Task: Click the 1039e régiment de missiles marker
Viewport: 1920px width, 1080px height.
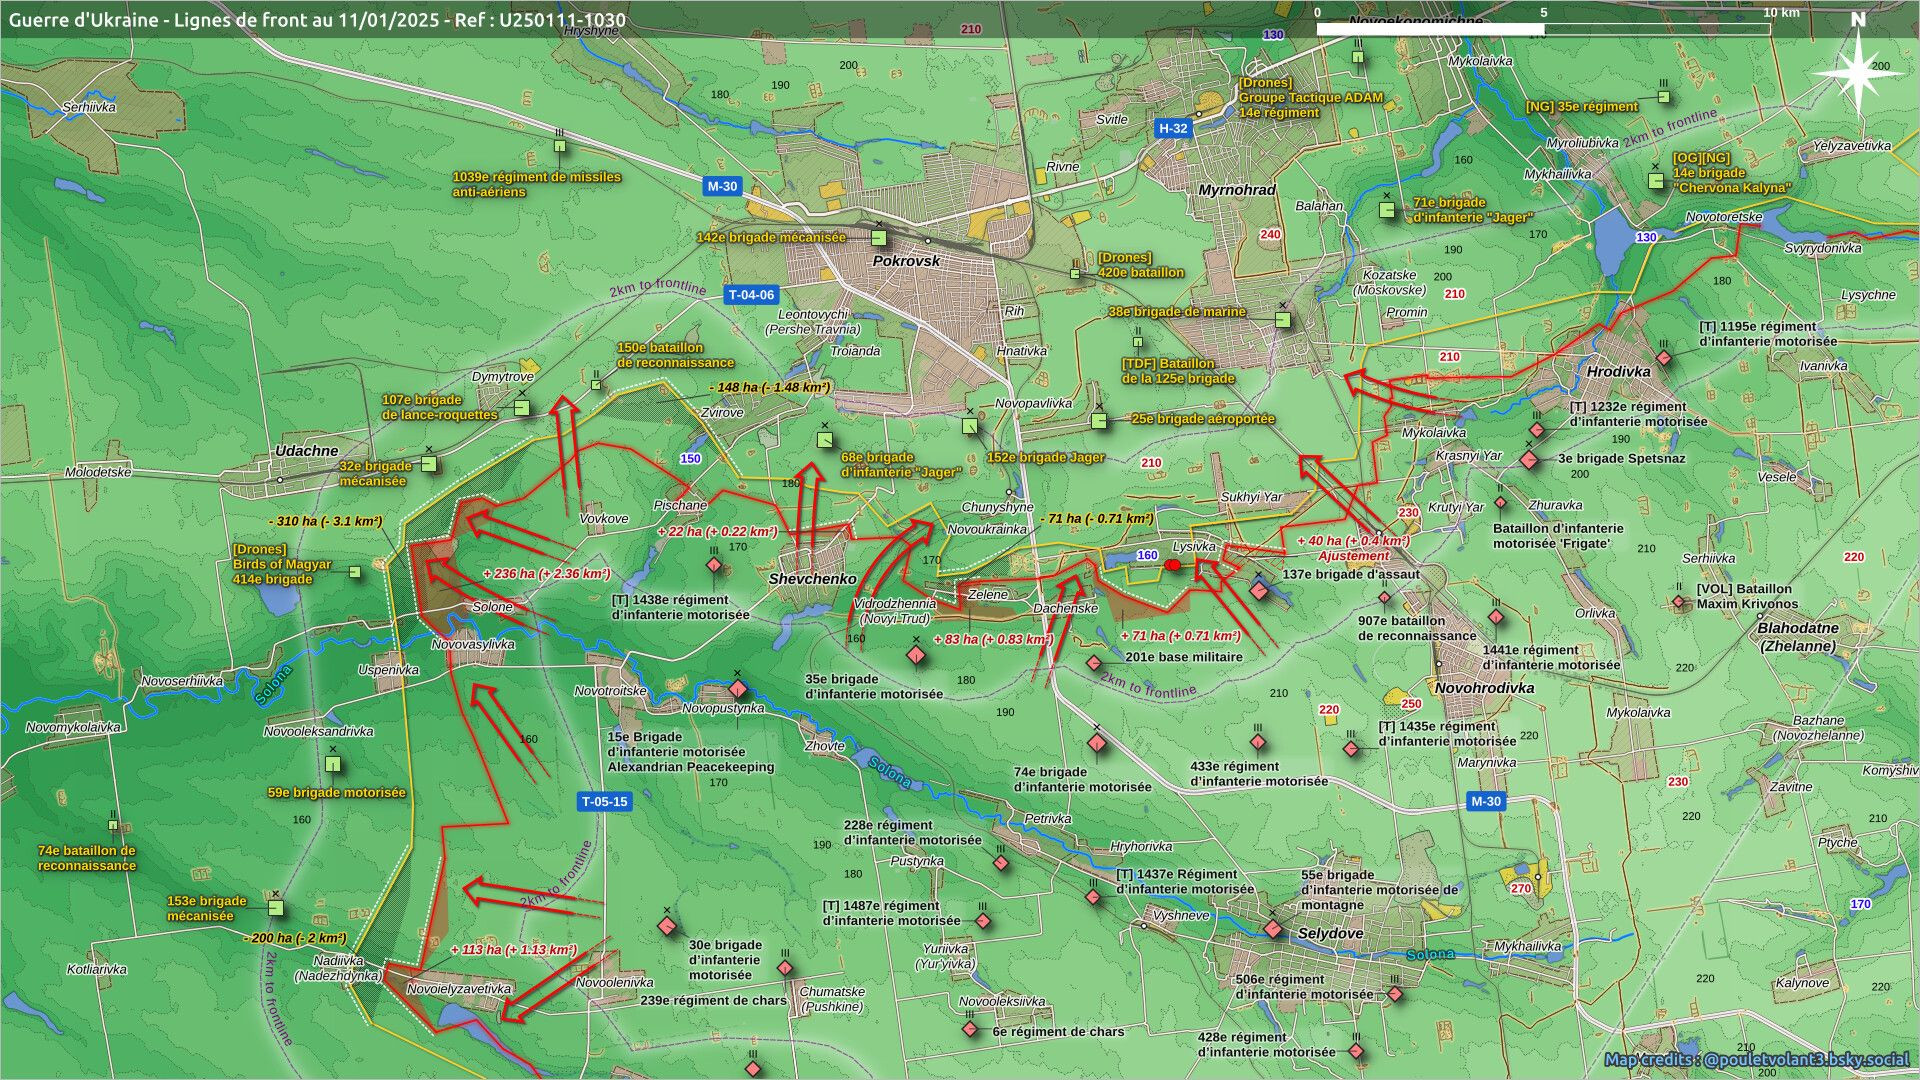Action: click(x=560, y=147)
